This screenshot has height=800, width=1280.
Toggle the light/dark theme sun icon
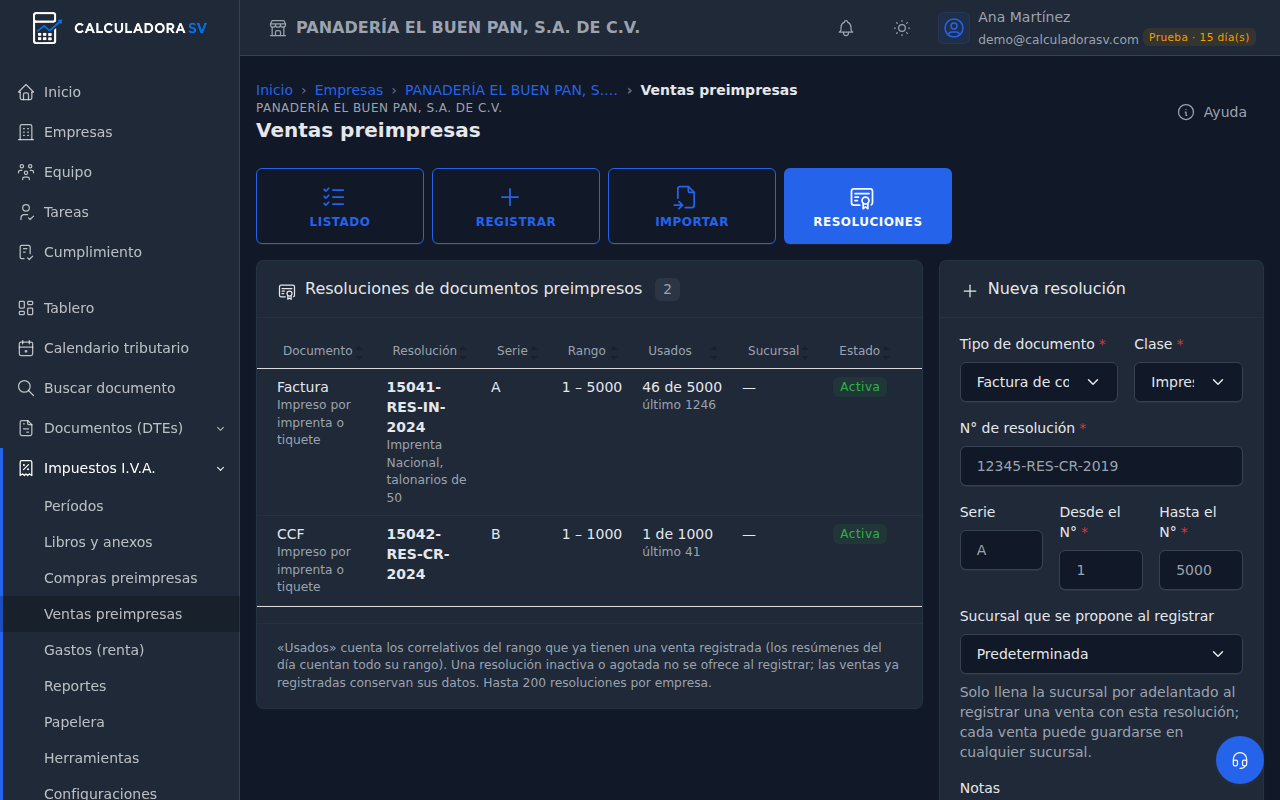[902, 28]
